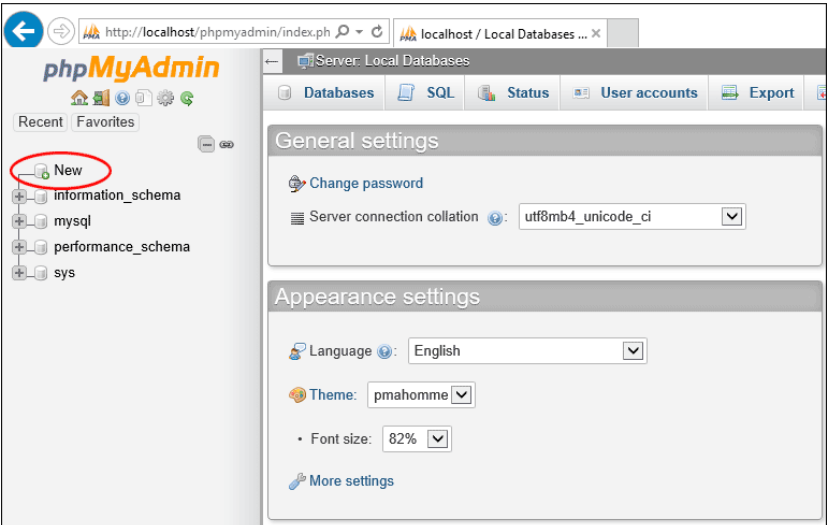Click the New database cylinder icon

[42, 171]
